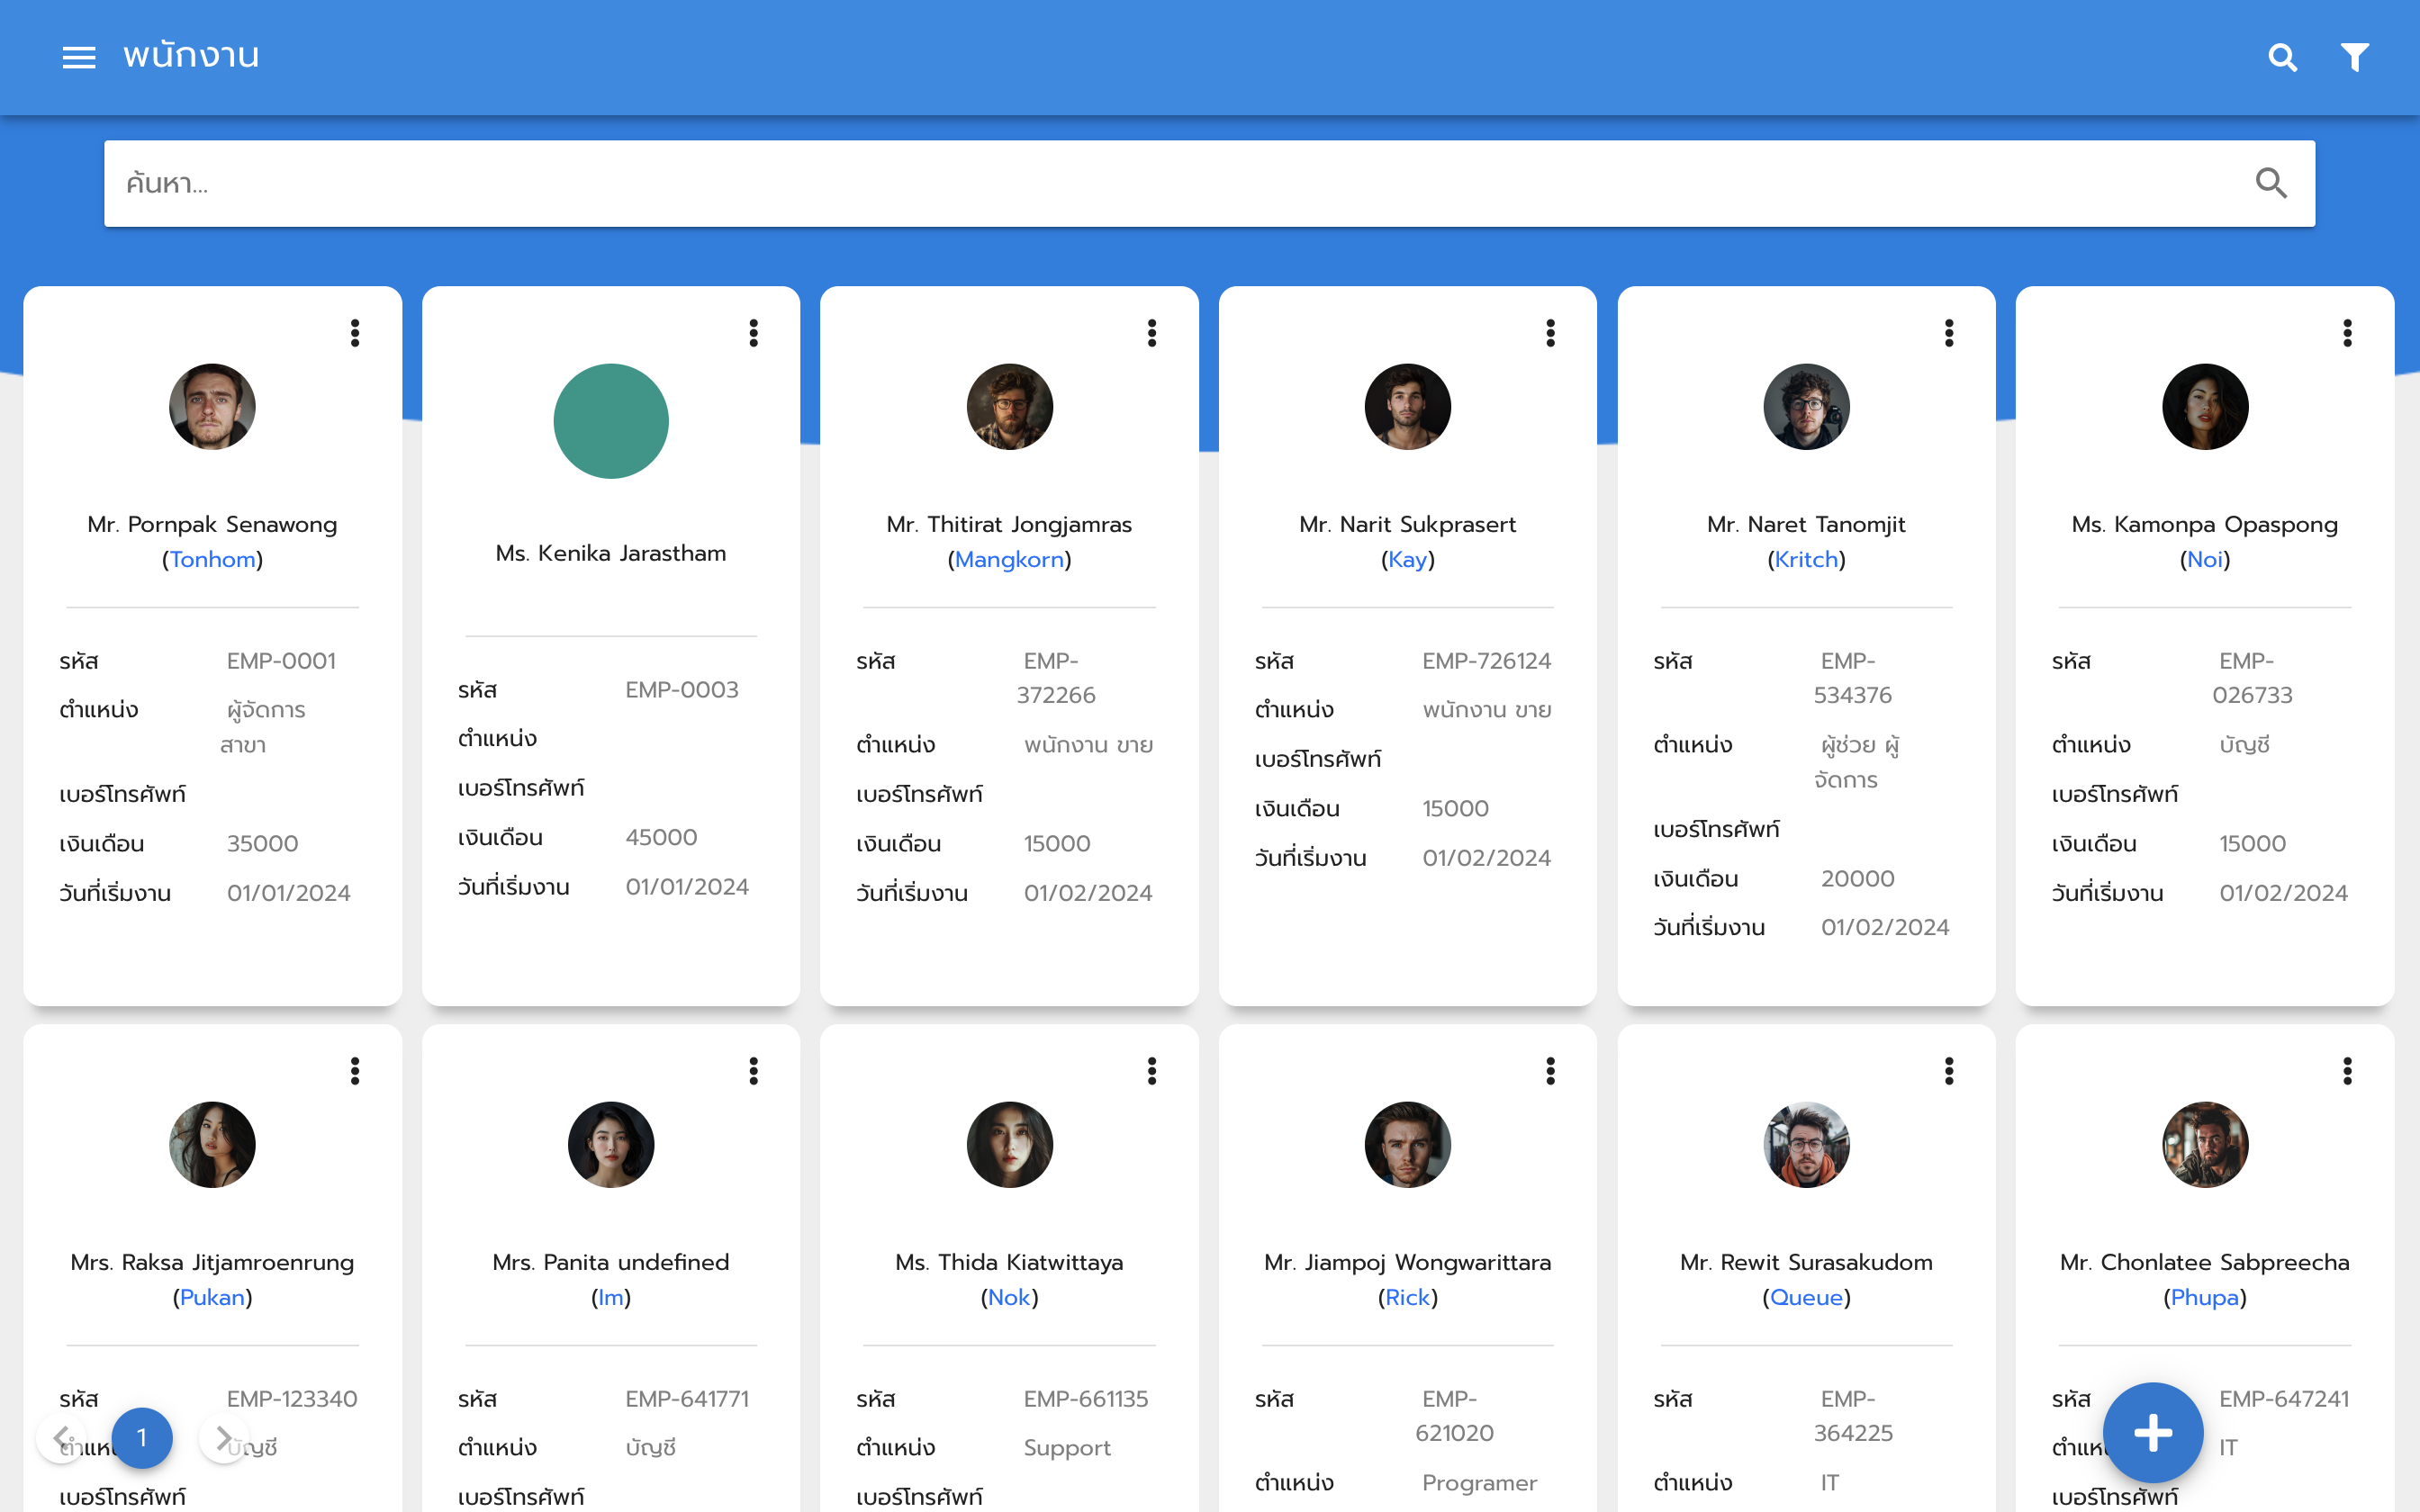Screen dimensions: 2420x1512
Task: Click Rewit Surasakudom's profile photo
Action: (1807, 1145)
